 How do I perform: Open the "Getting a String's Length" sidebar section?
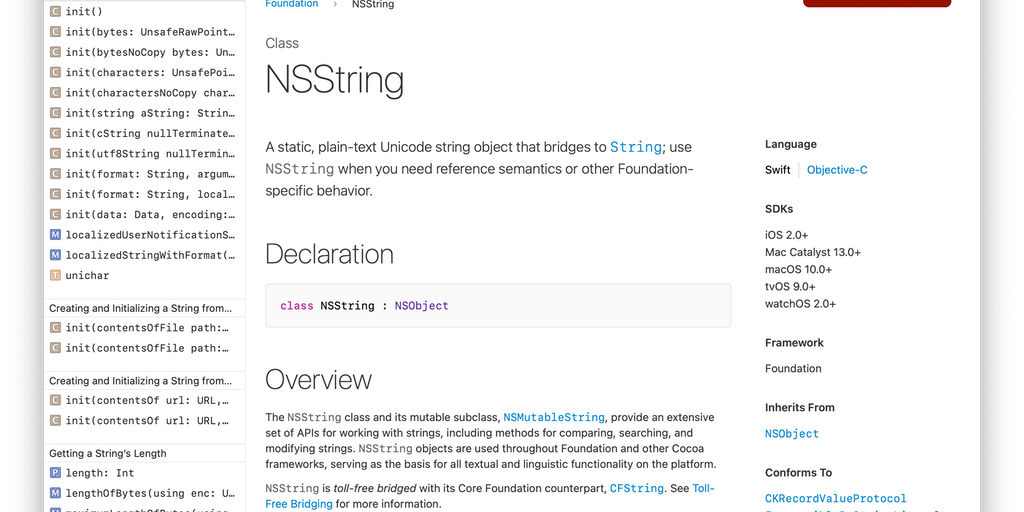[x=108, y=453]
